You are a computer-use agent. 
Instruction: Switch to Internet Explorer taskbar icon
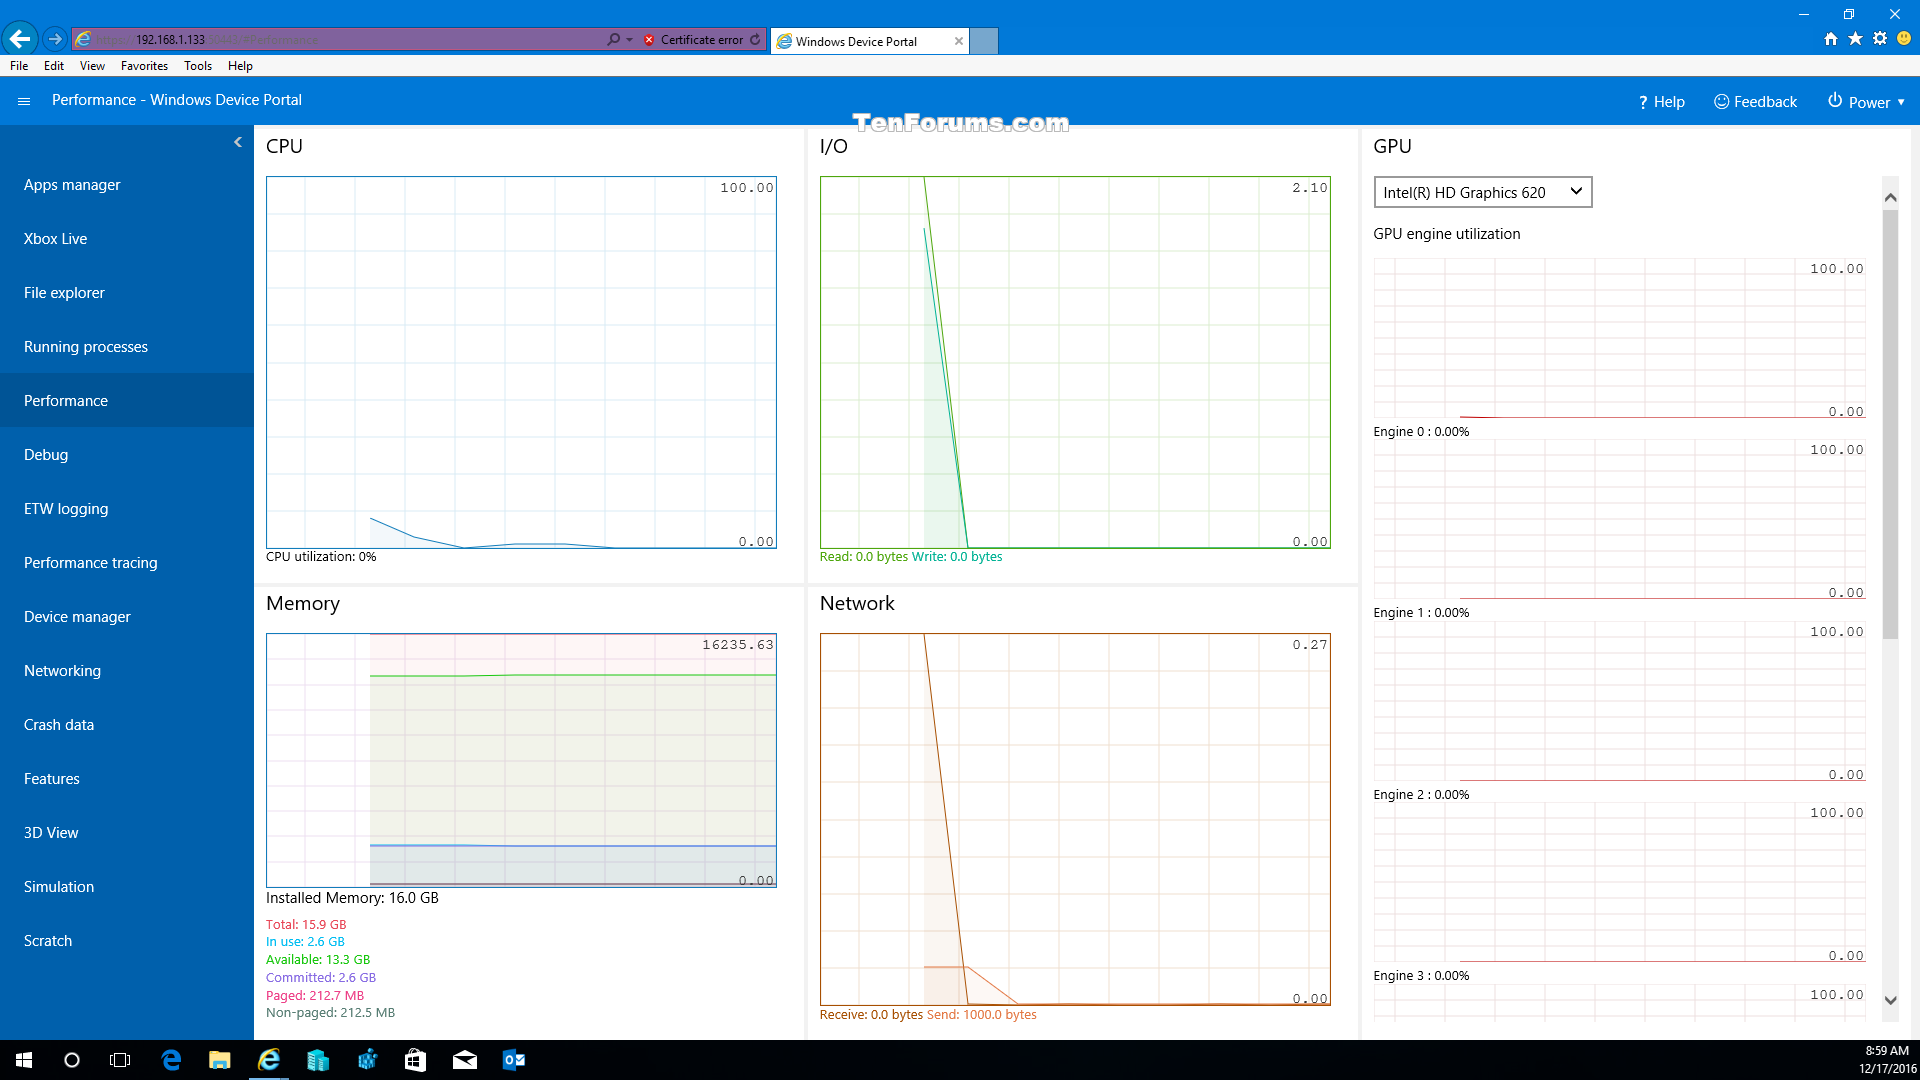[x=269, y=1060]
